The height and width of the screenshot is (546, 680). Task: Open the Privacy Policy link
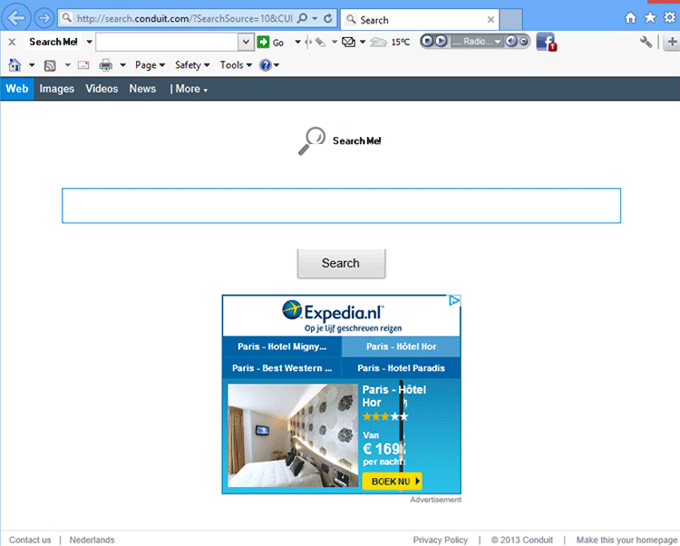click(440, 540)
